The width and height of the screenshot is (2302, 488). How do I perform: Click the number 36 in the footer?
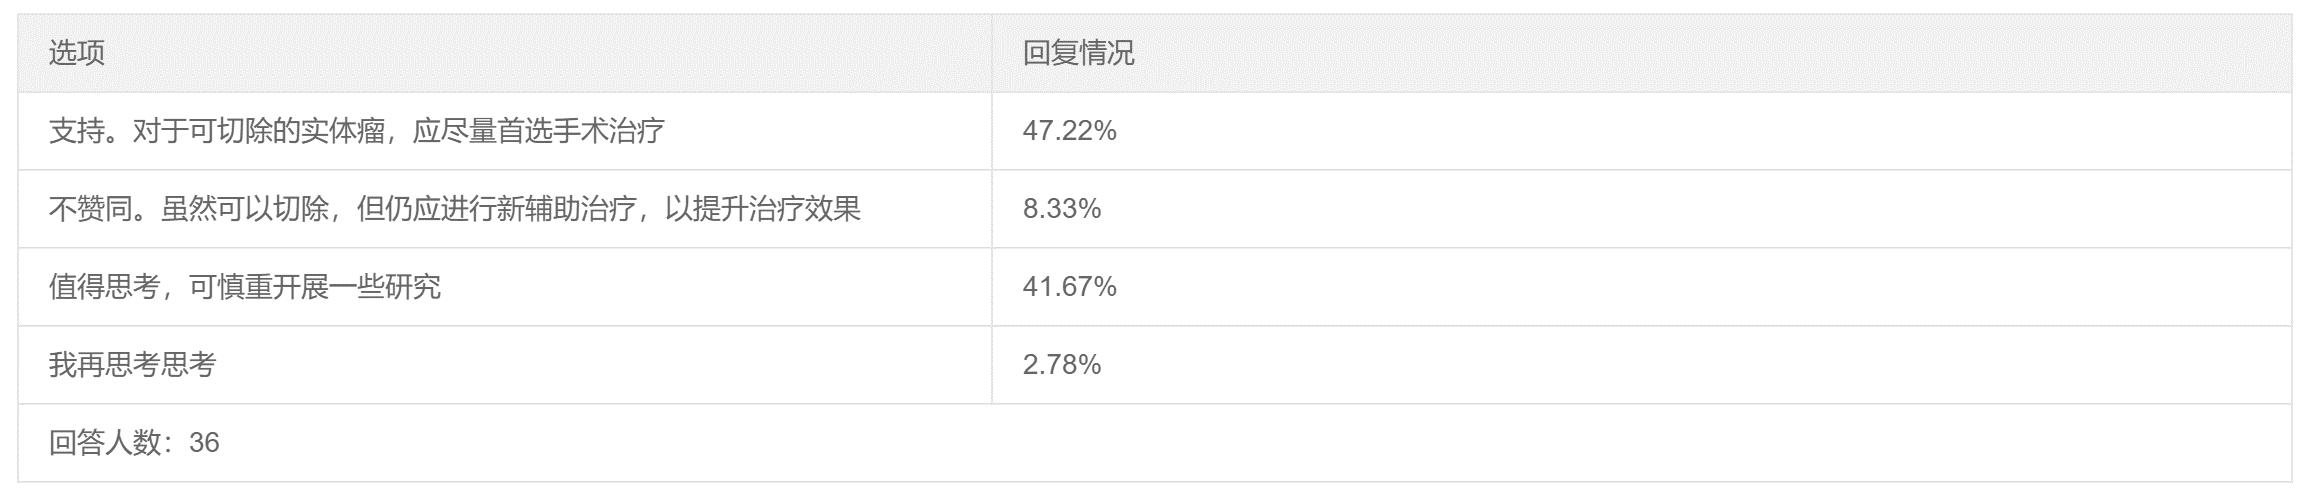coord(204,443)
